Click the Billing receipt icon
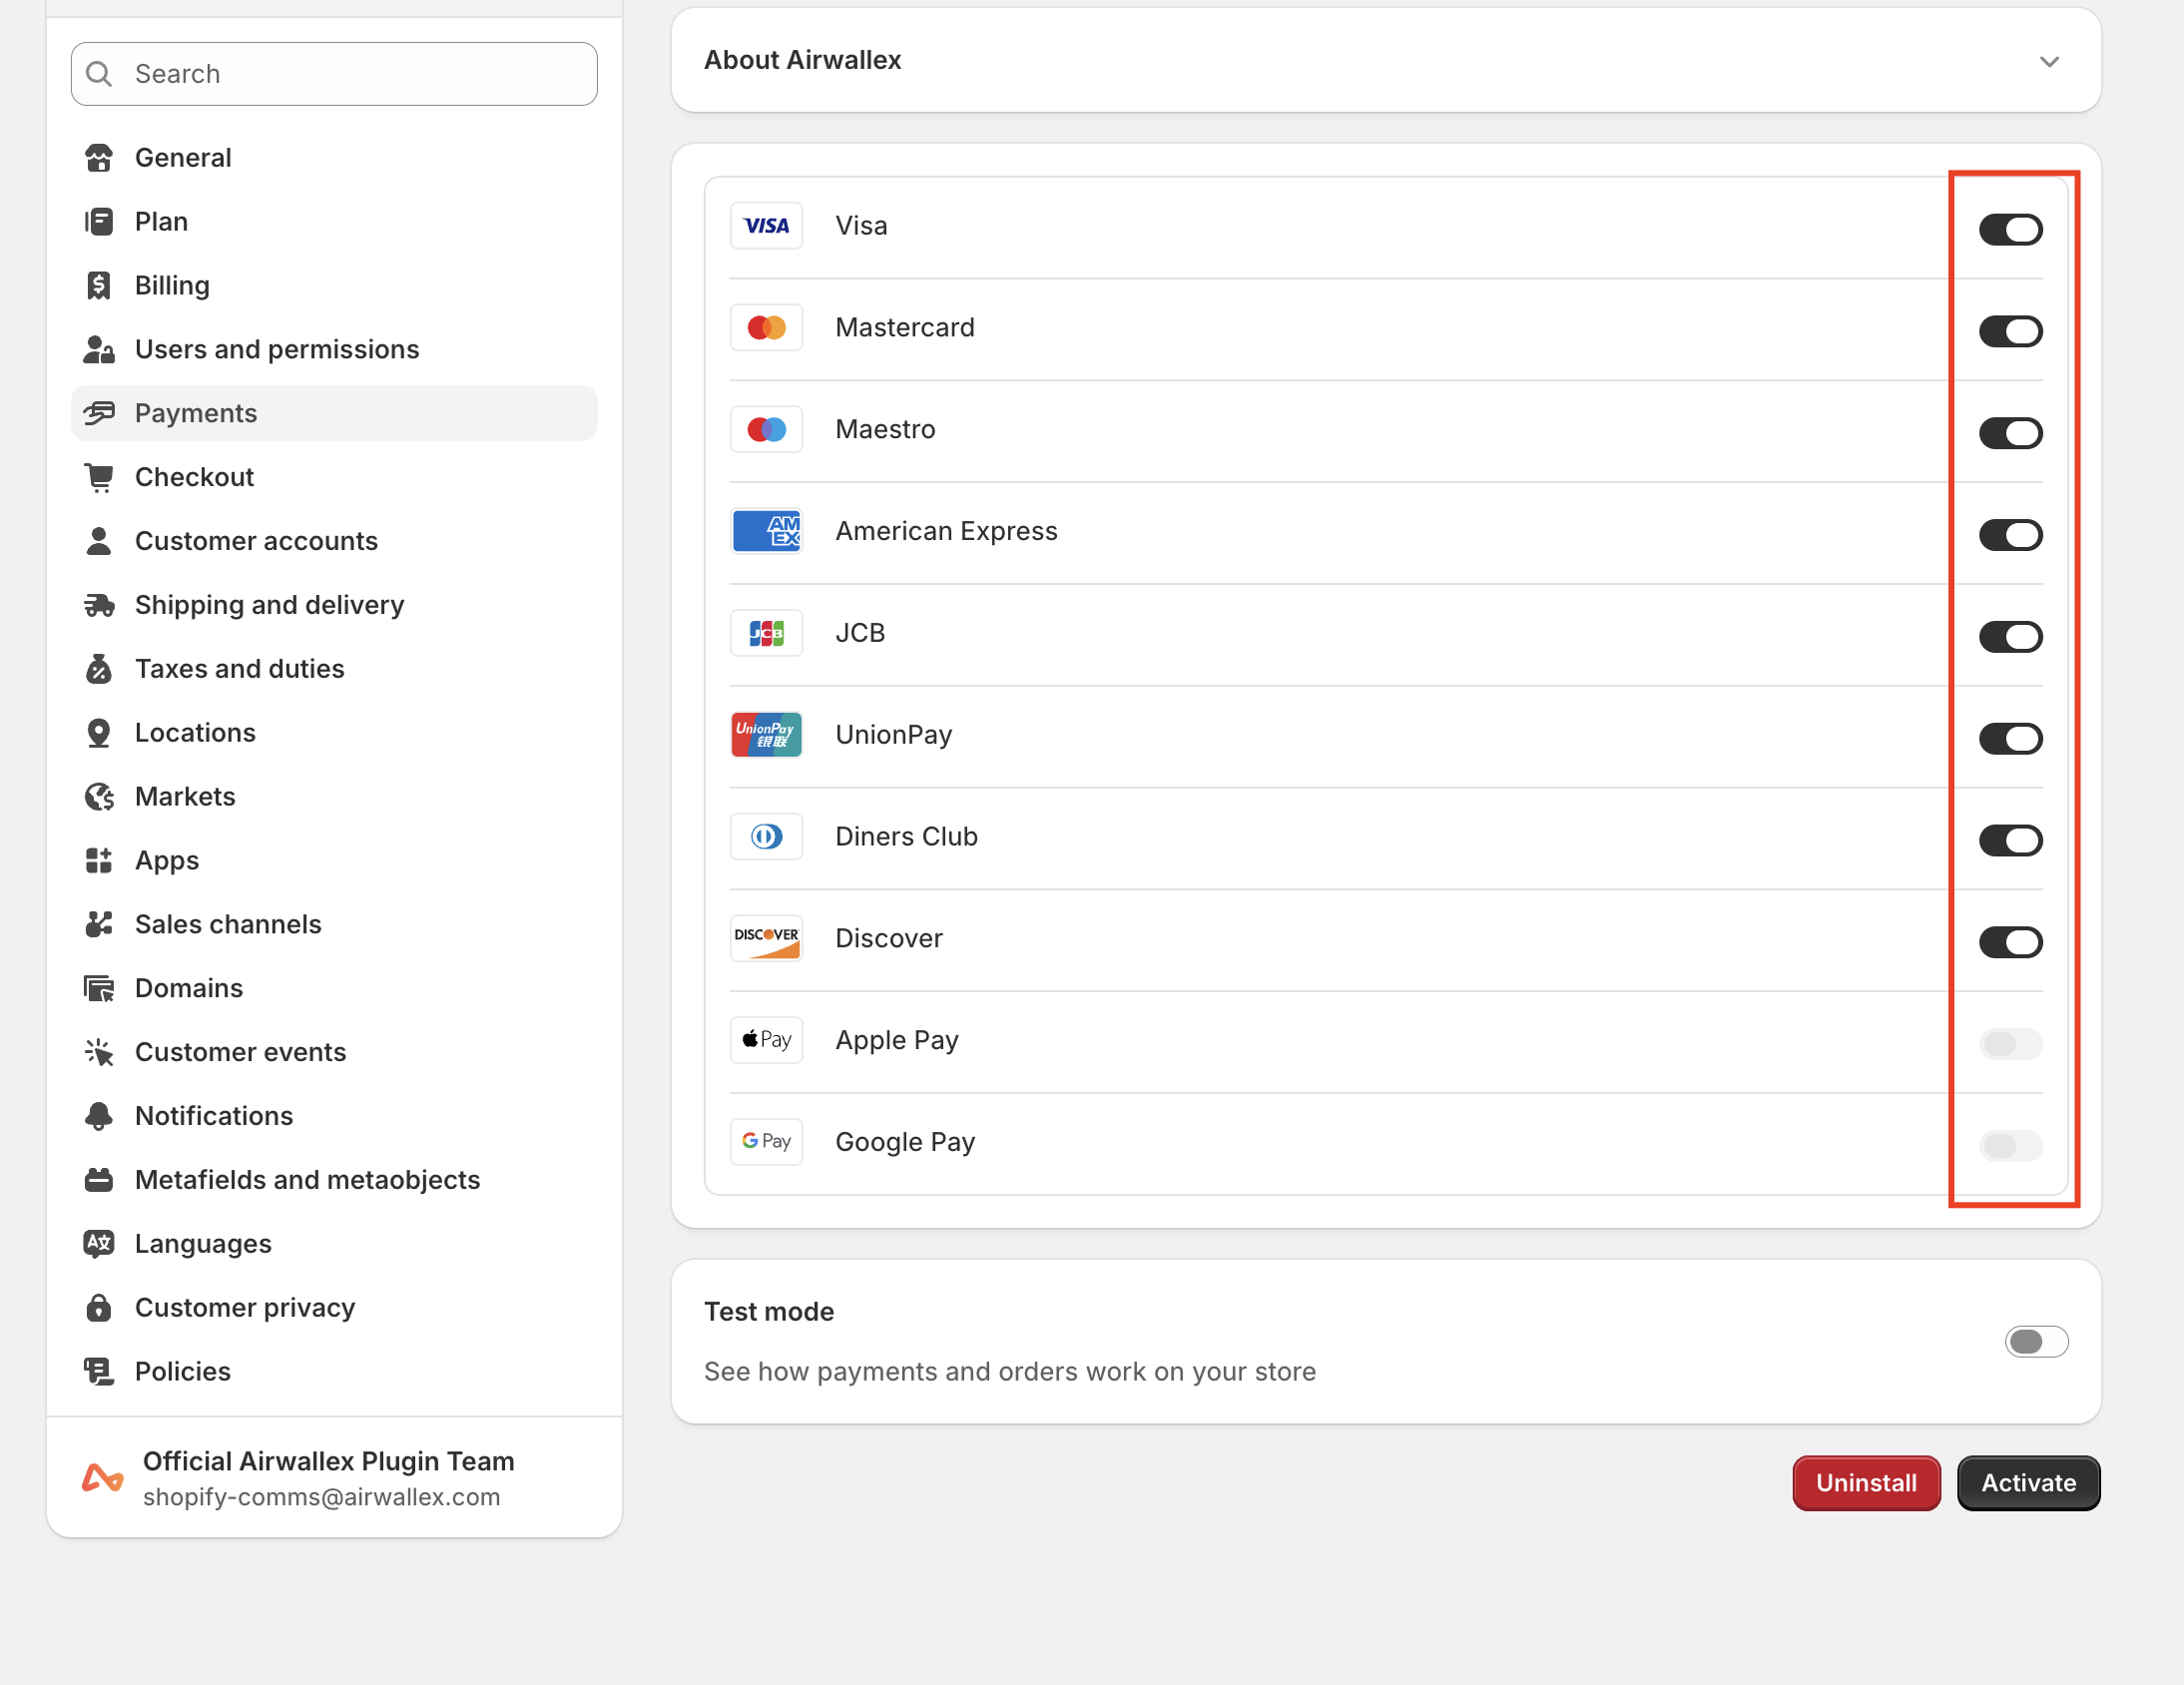The width and height of the screenshot is (2184, 1685). point(99,286)
